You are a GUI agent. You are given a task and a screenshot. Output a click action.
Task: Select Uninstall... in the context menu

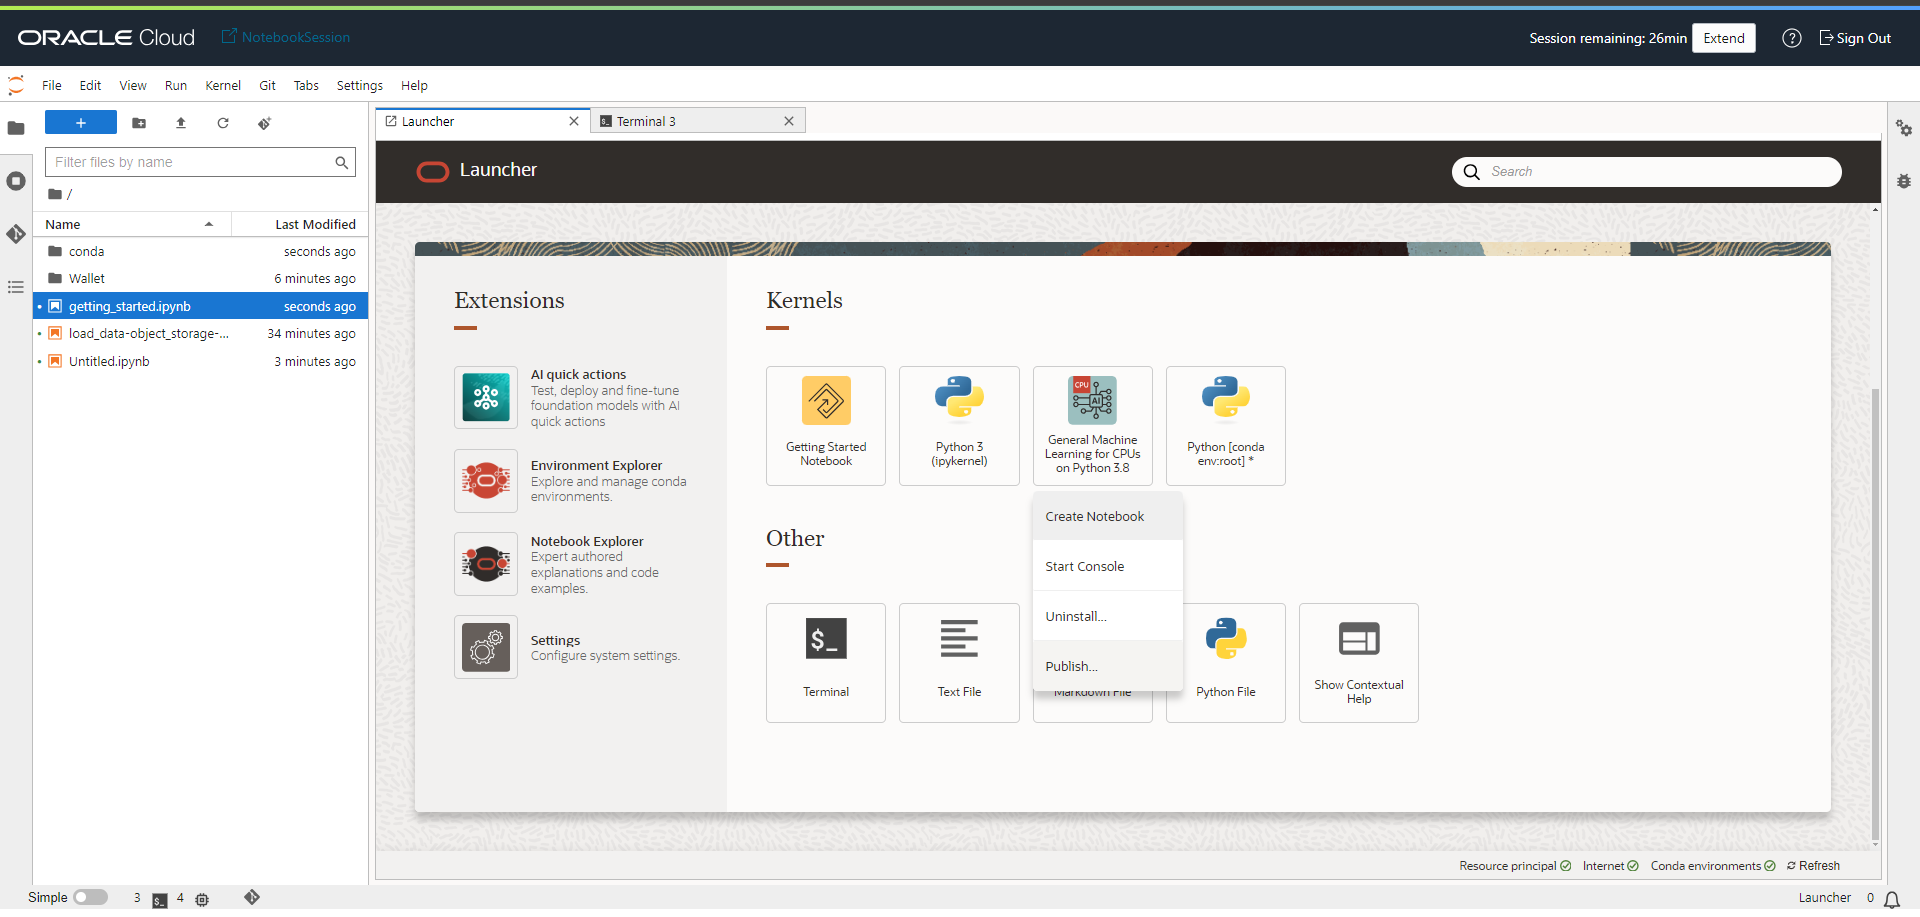(x=1108, y=616)
